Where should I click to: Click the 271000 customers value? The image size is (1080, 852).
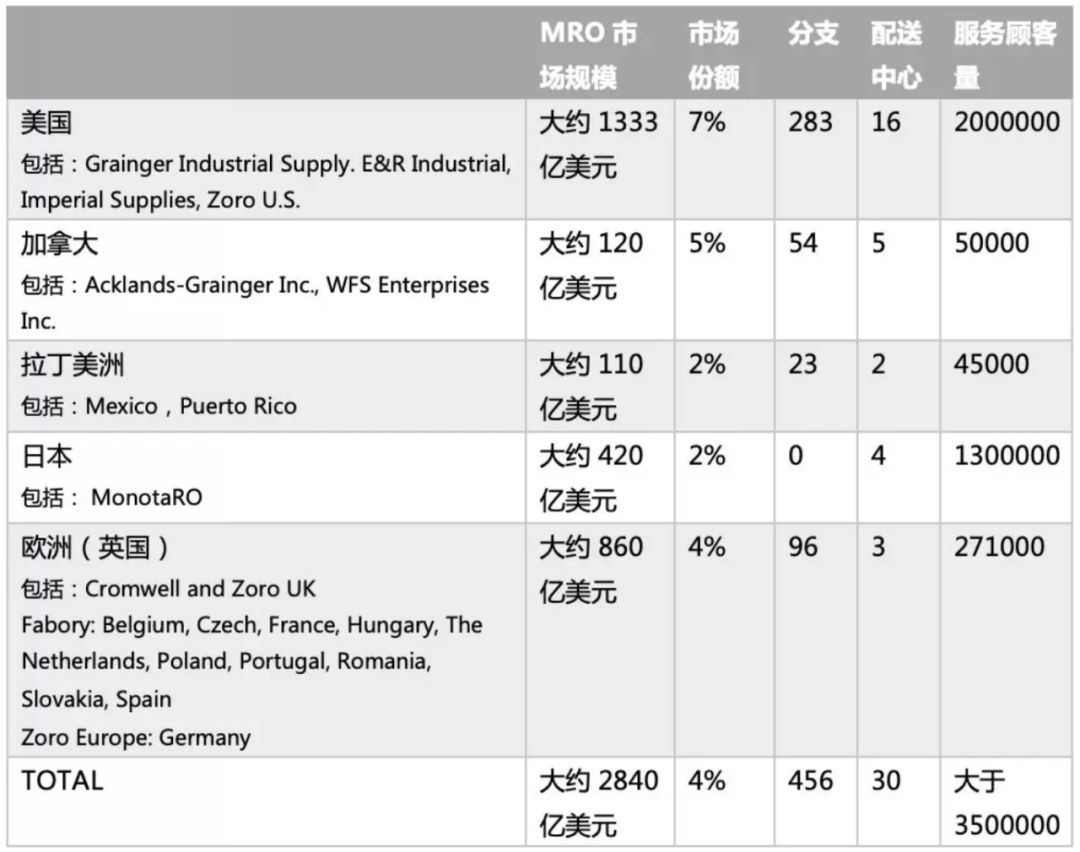tap(999, 548)
